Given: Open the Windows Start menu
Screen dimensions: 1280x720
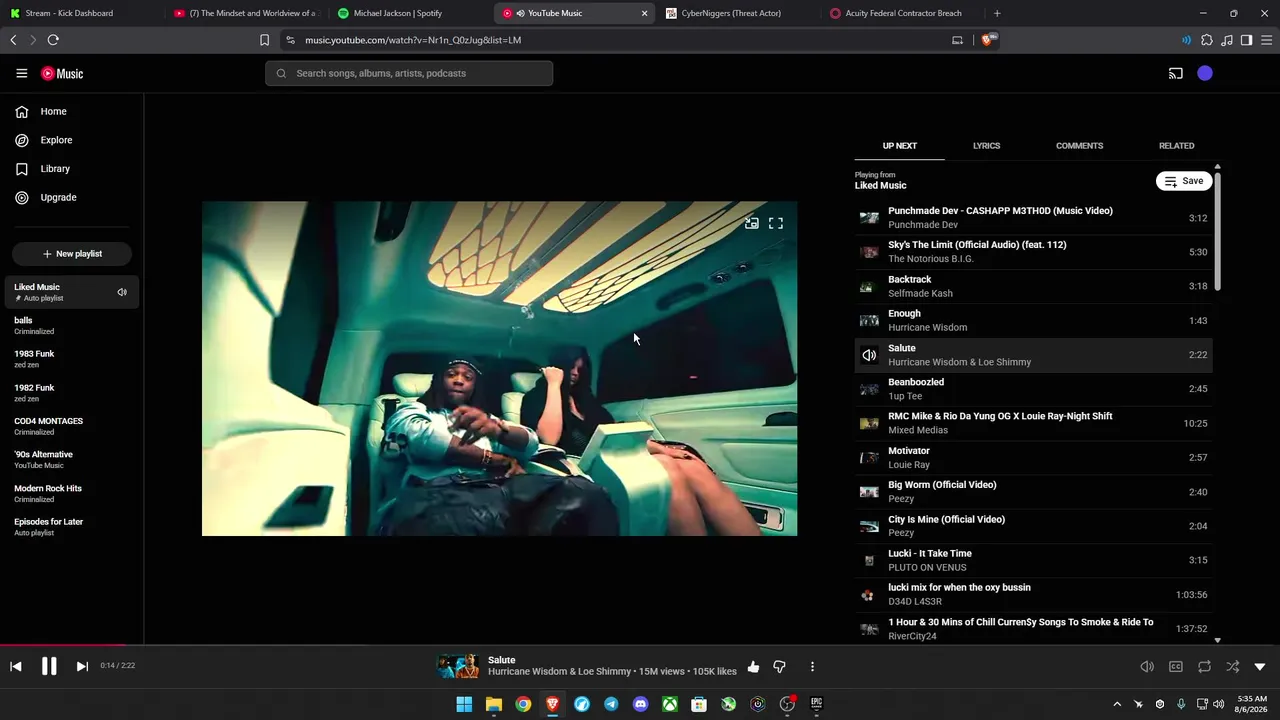Looking at the screenshot, I should point(464,704).
